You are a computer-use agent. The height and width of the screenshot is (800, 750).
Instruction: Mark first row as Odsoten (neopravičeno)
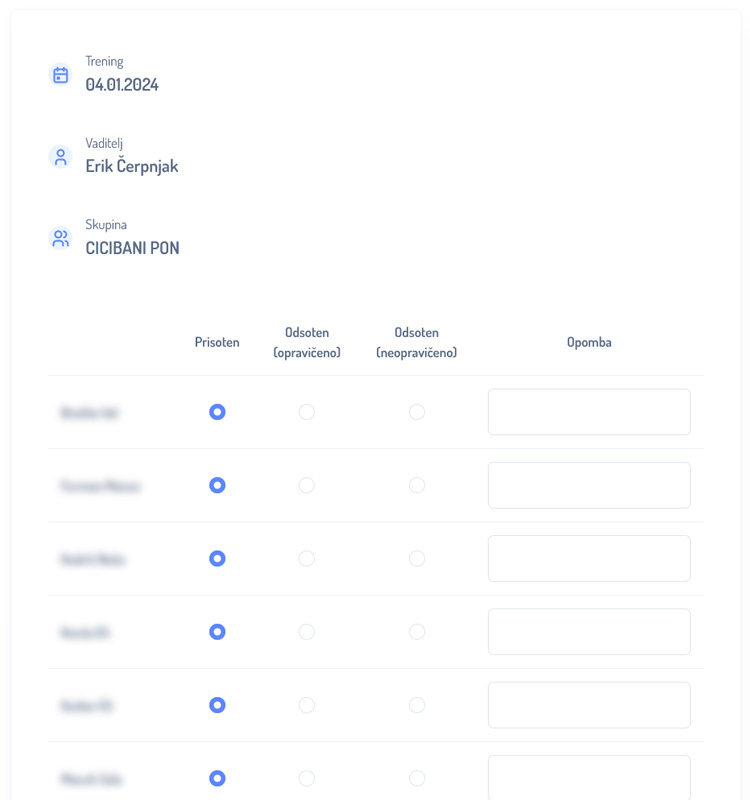417,412
